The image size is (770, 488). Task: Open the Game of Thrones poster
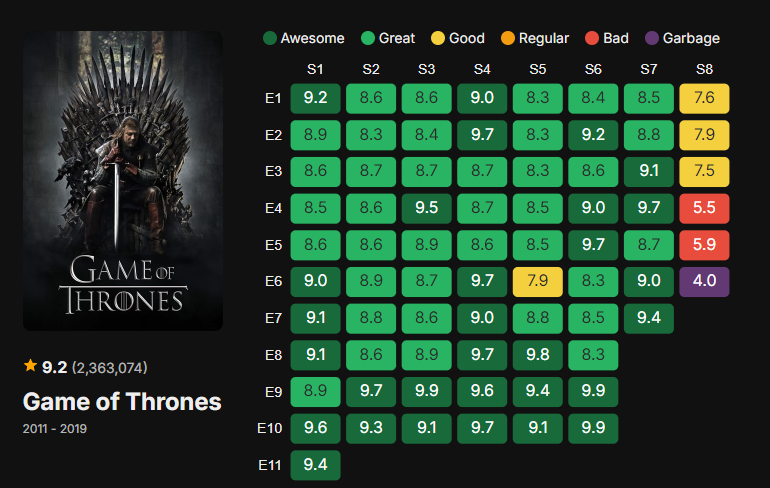pos(122,180)
